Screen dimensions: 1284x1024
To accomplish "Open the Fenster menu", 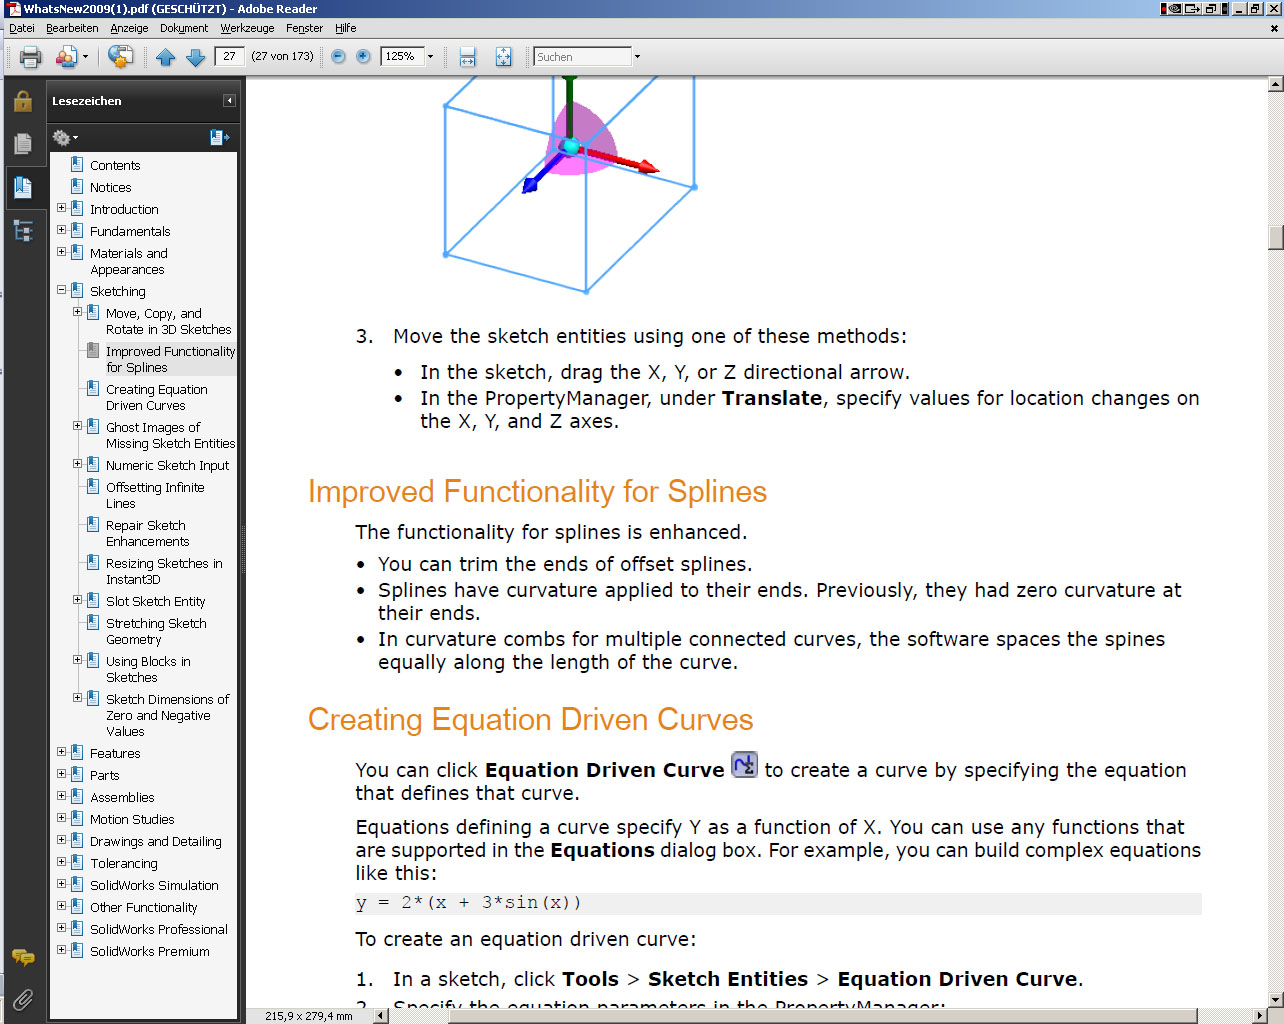I will pos(304,28).
